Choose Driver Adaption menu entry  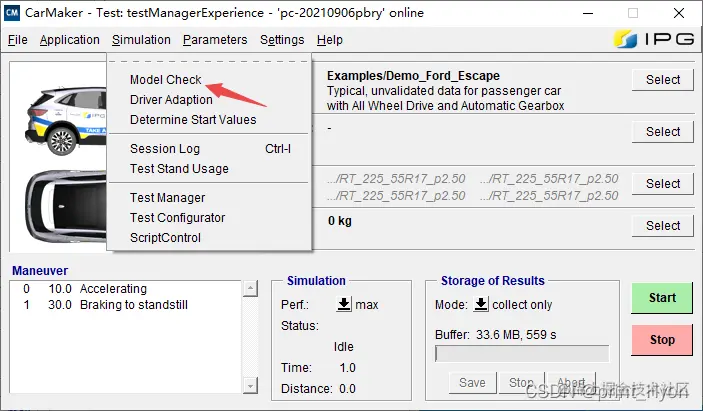171,100
